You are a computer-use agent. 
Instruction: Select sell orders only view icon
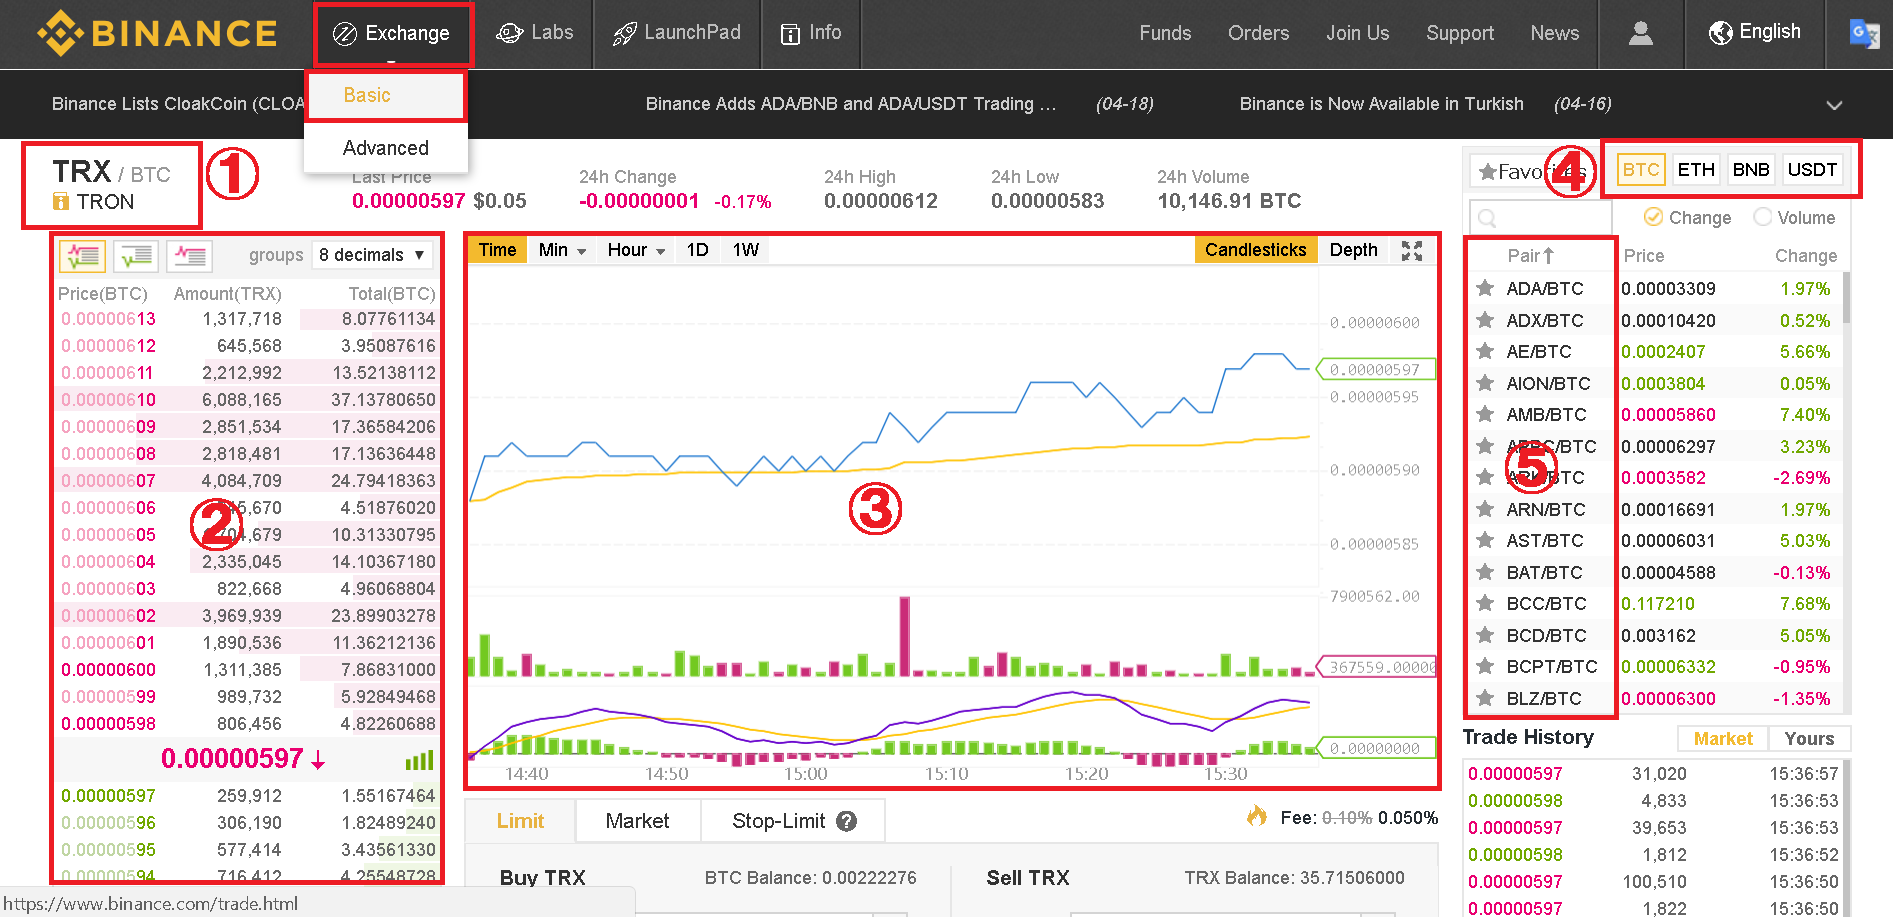[189, 256]
